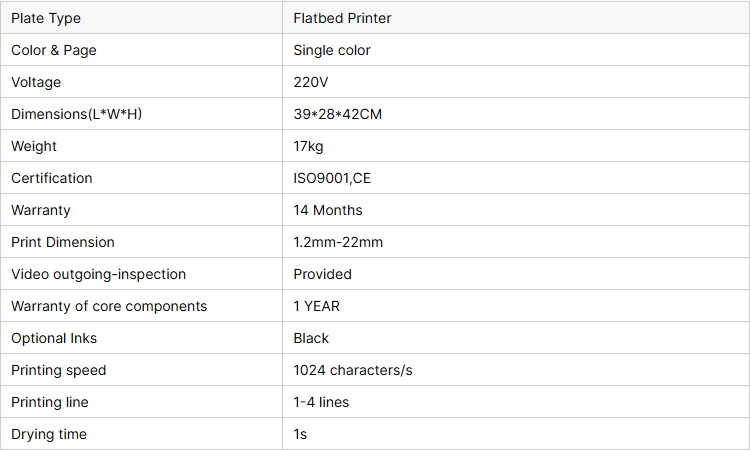The height and width of the screenshot is (450, 750).
Task: Click the 'Certification' label cell
Action: 52,178
